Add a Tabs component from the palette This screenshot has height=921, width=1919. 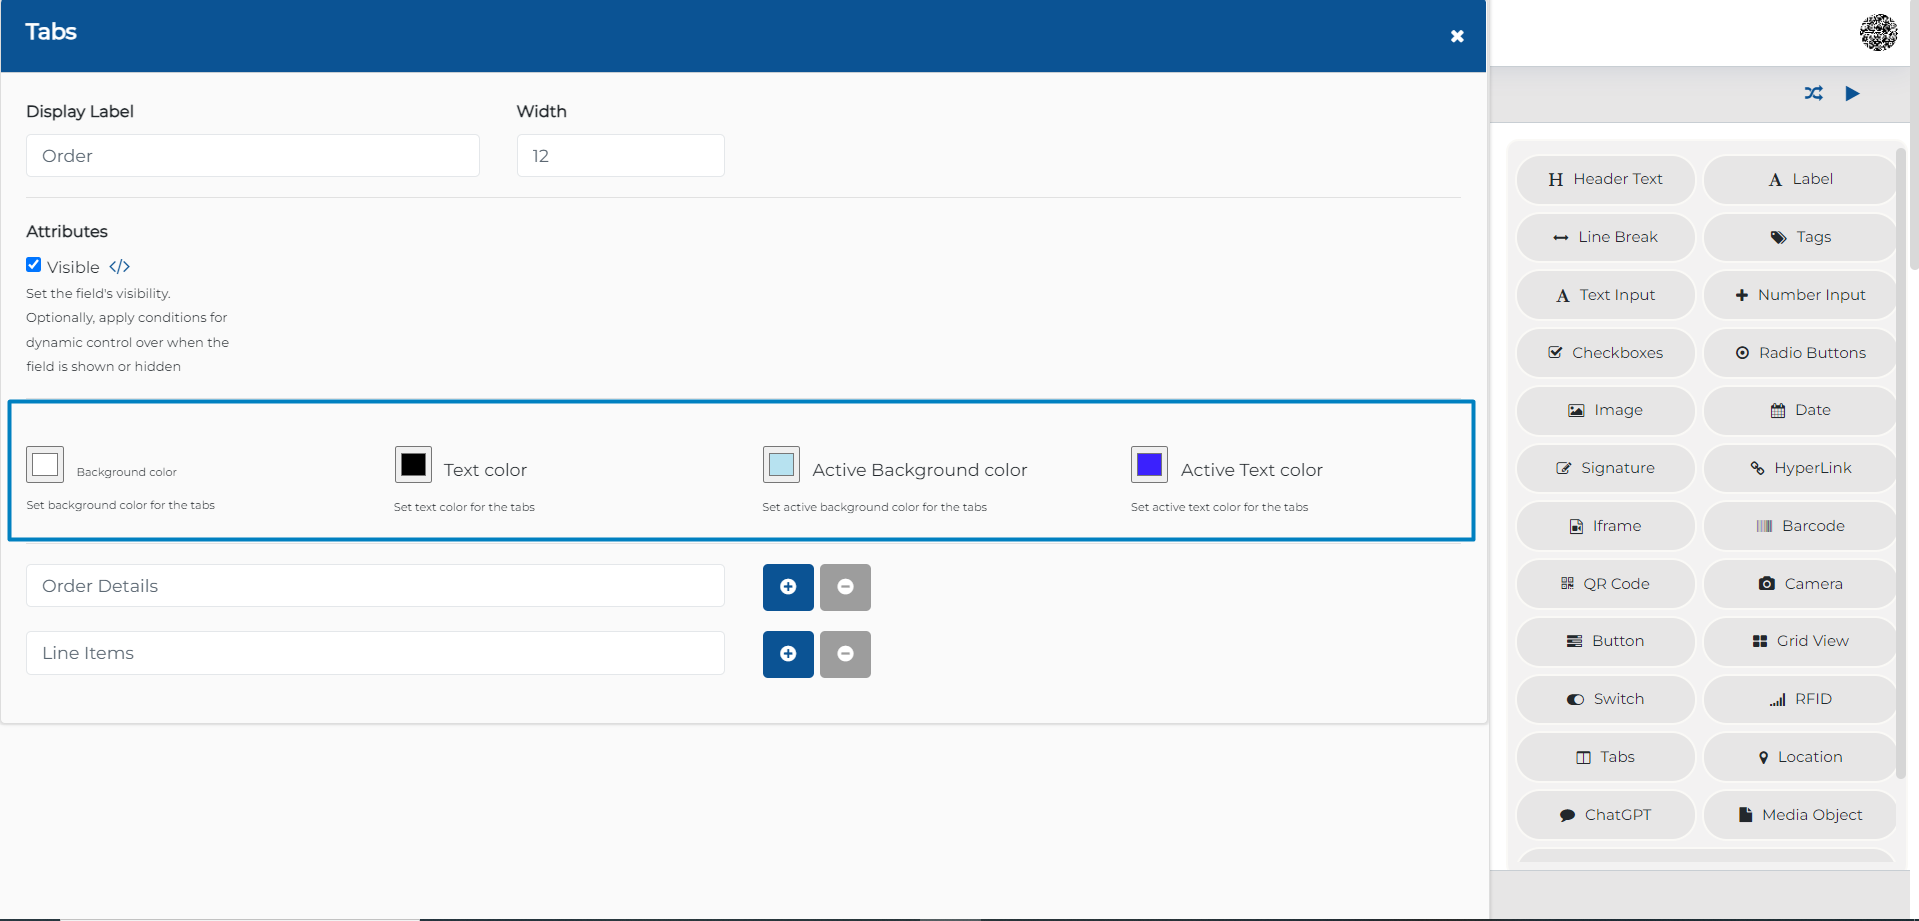point(1605,757)
